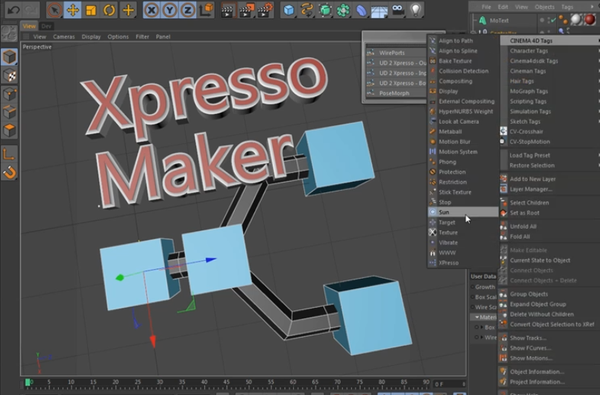Activate the Rotate tool
The image size is (600, 395).
109,10
